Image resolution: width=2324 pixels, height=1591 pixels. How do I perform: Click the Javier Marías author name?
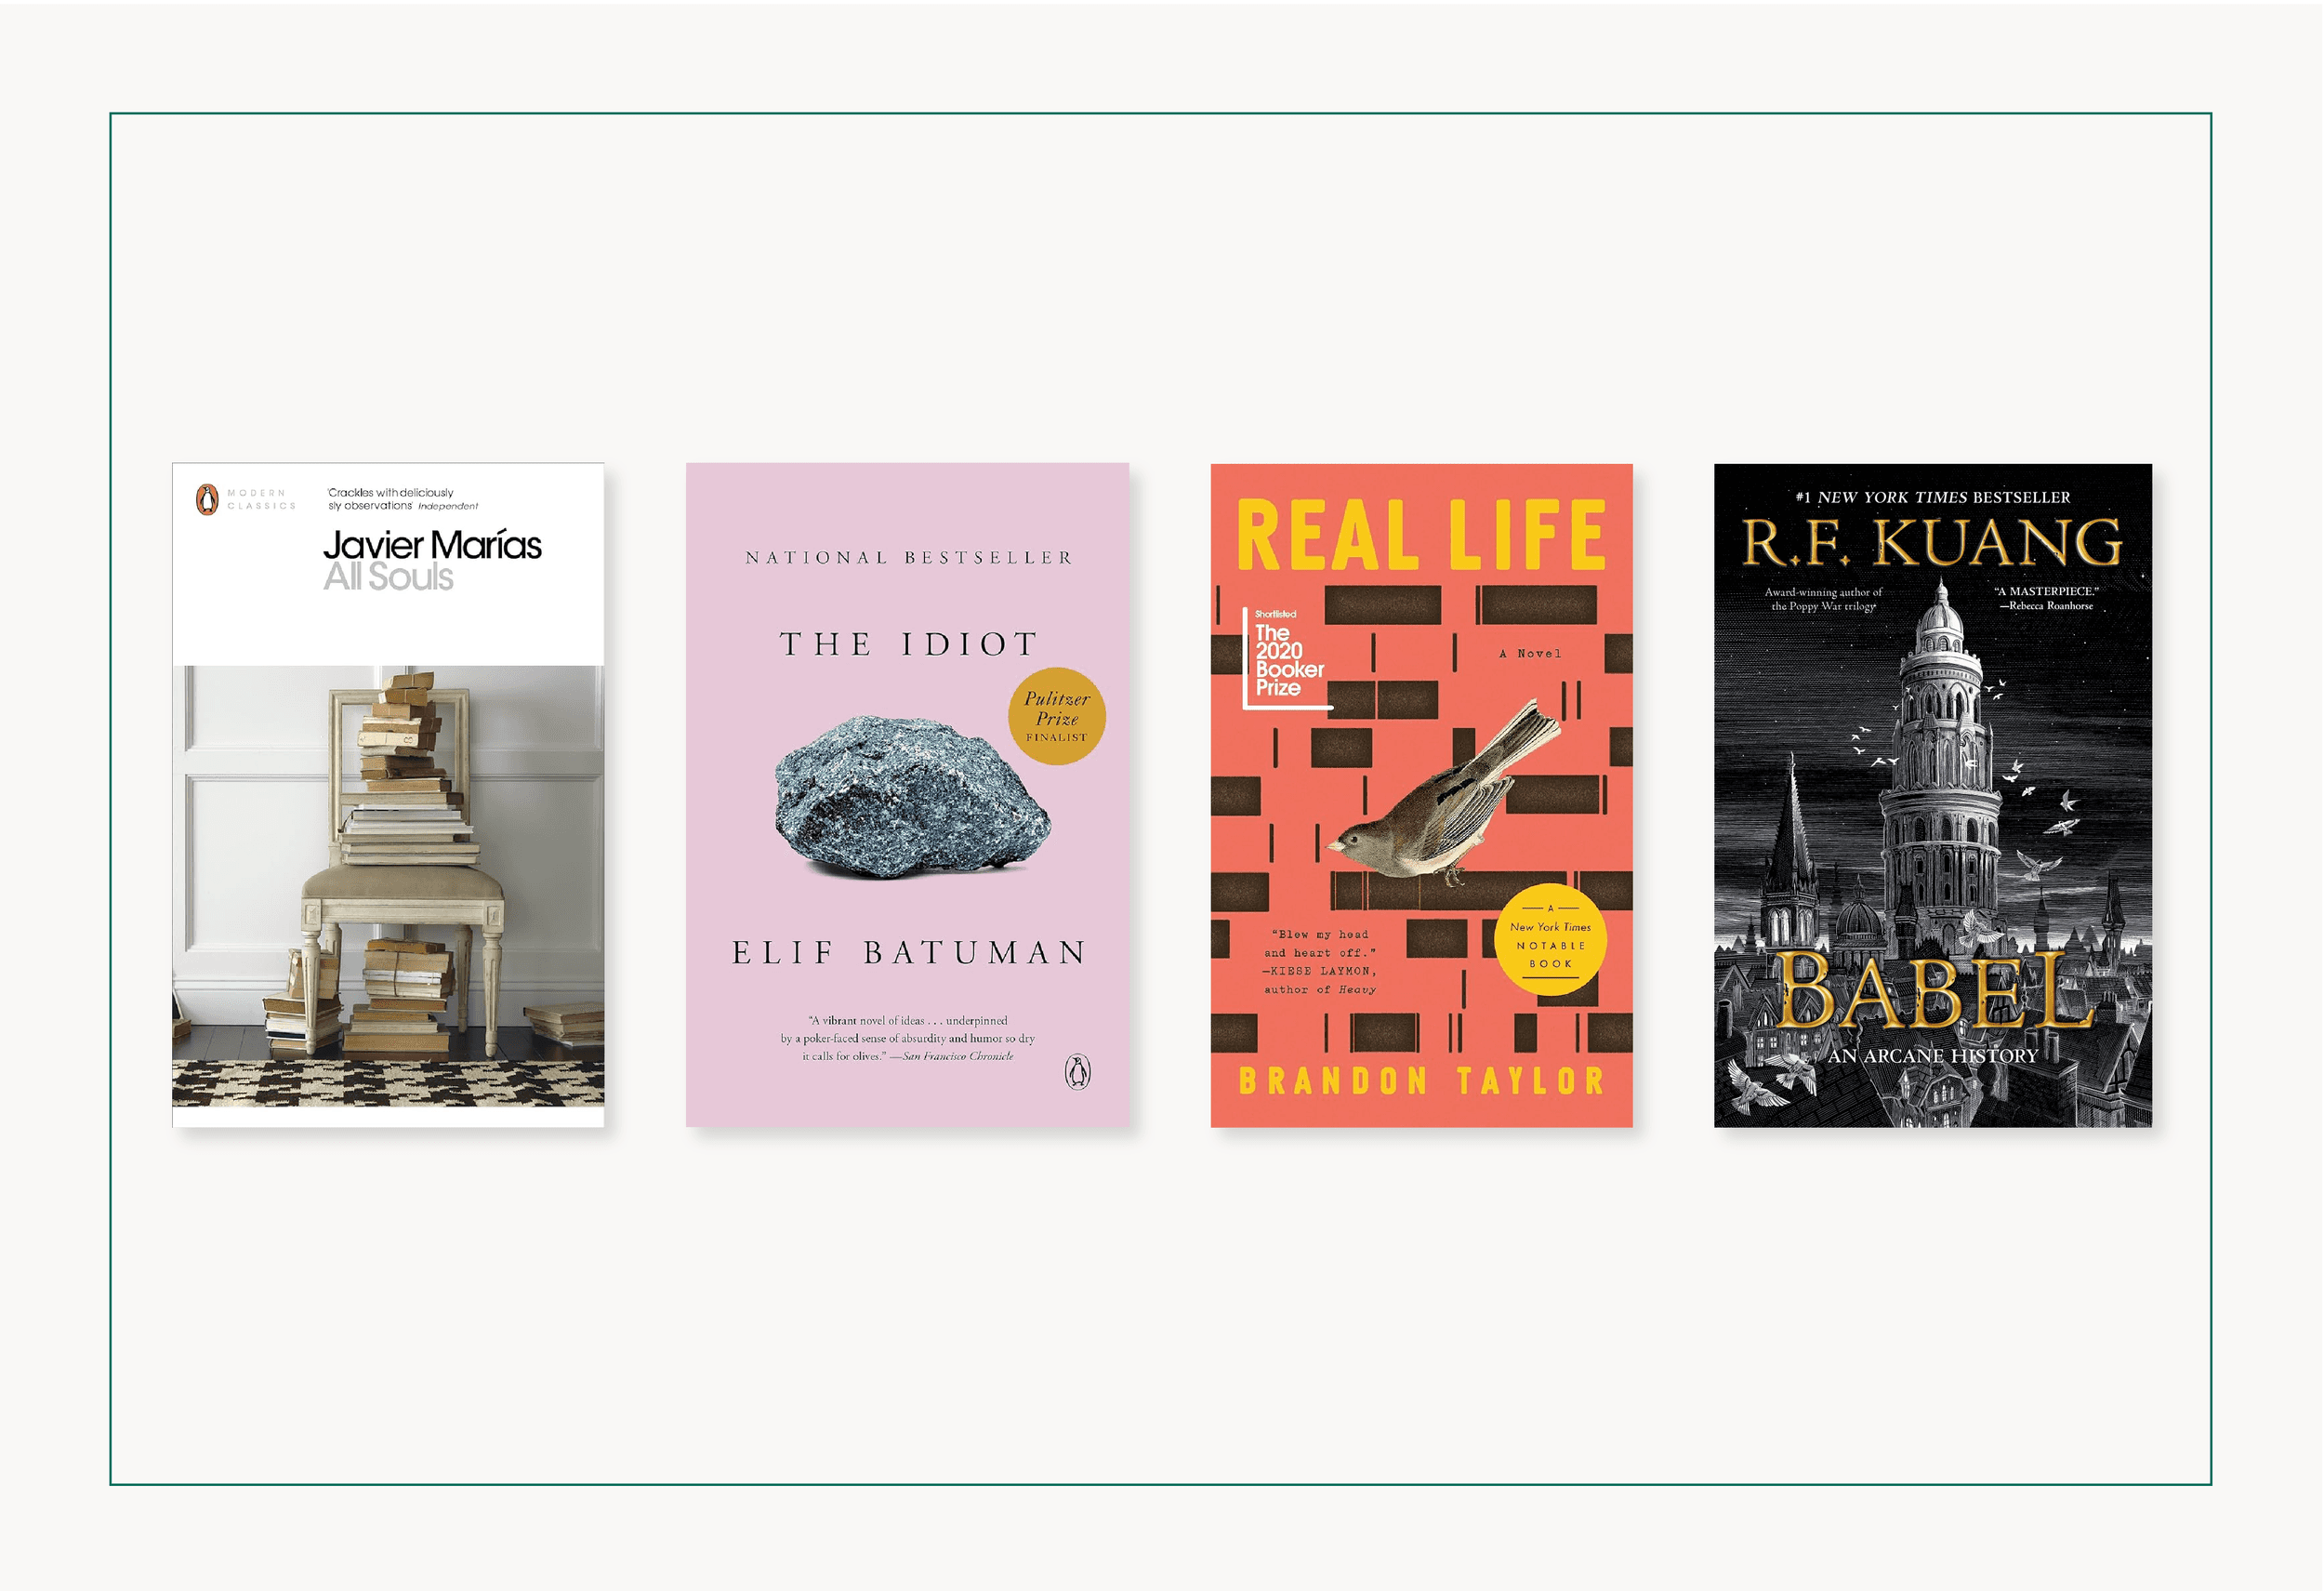[432, 545]
